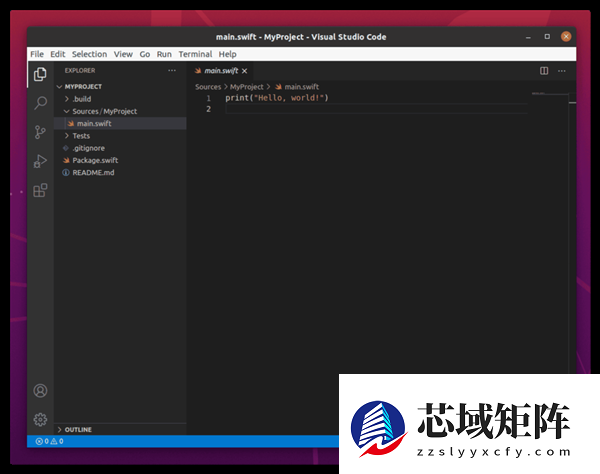Open the Source Control view icon
The width and height of the screenshot is (600, 474).
pos(40,132)
